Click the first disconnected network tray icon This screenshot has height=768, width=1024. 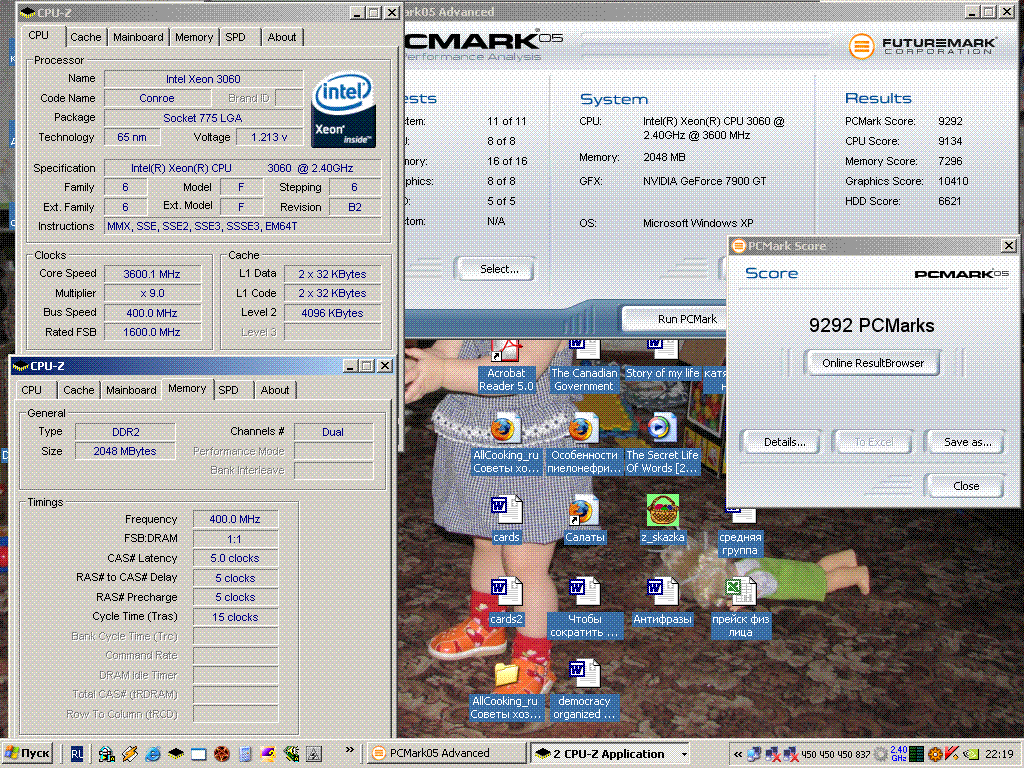tap(773, 754)
